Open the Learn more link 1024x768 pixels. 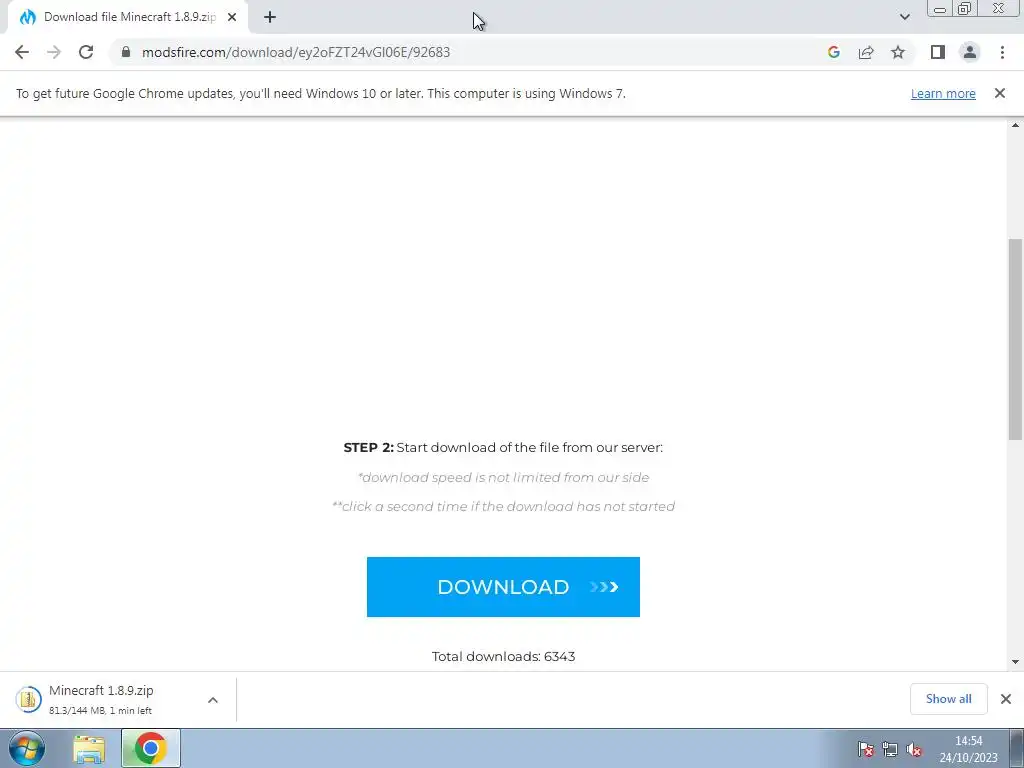[943, 93]
